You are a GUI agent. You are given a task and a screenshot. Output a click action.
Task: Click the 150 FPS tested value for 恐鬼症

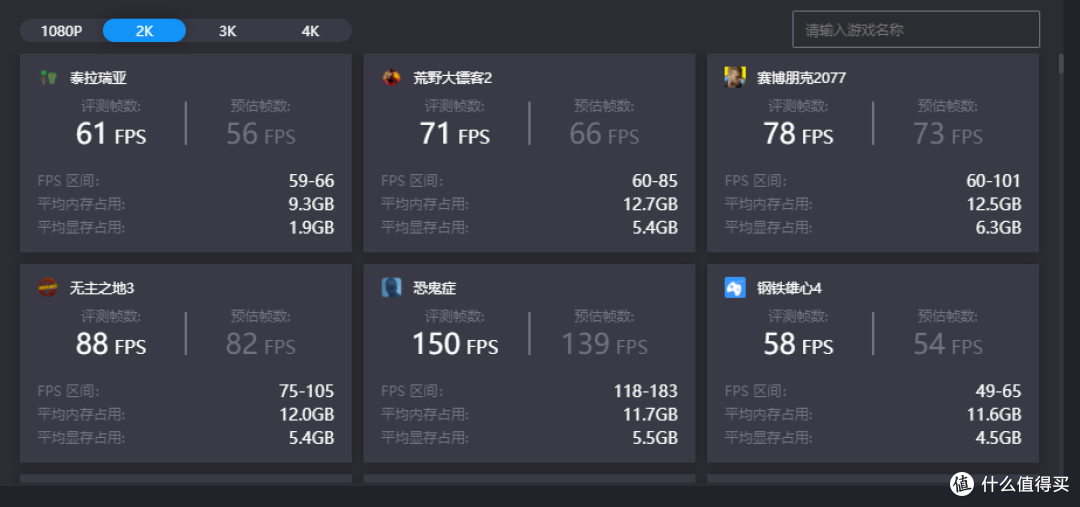click(455, 344)
